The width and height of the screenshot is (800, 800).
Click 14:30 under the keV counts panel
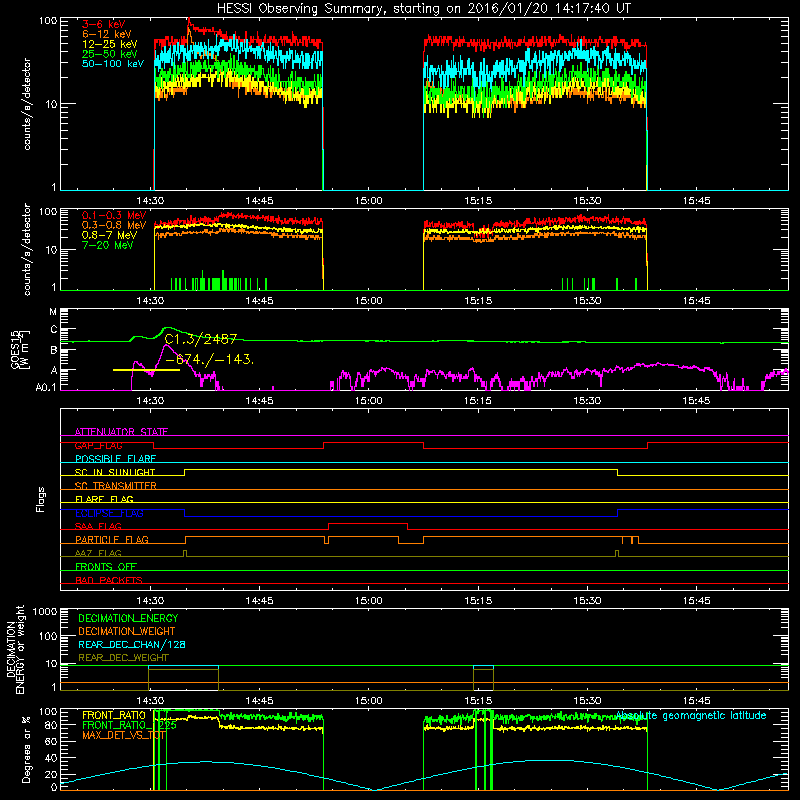point(150,201)
